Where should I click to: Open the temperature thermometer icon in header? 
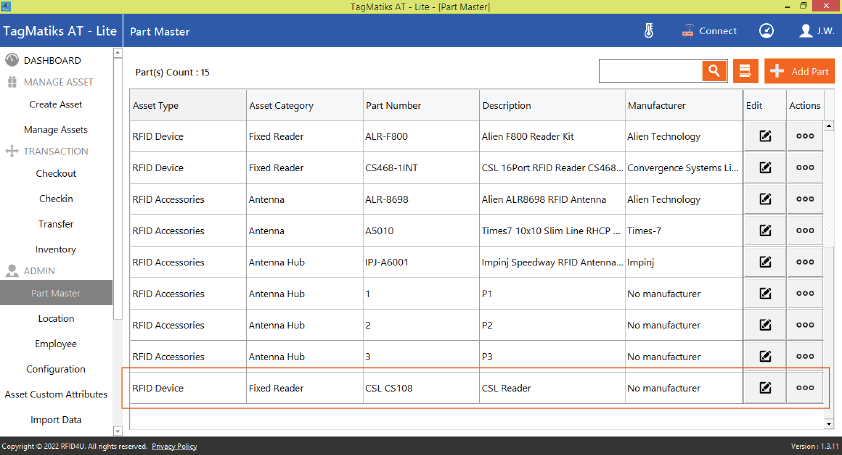point(648,31)
